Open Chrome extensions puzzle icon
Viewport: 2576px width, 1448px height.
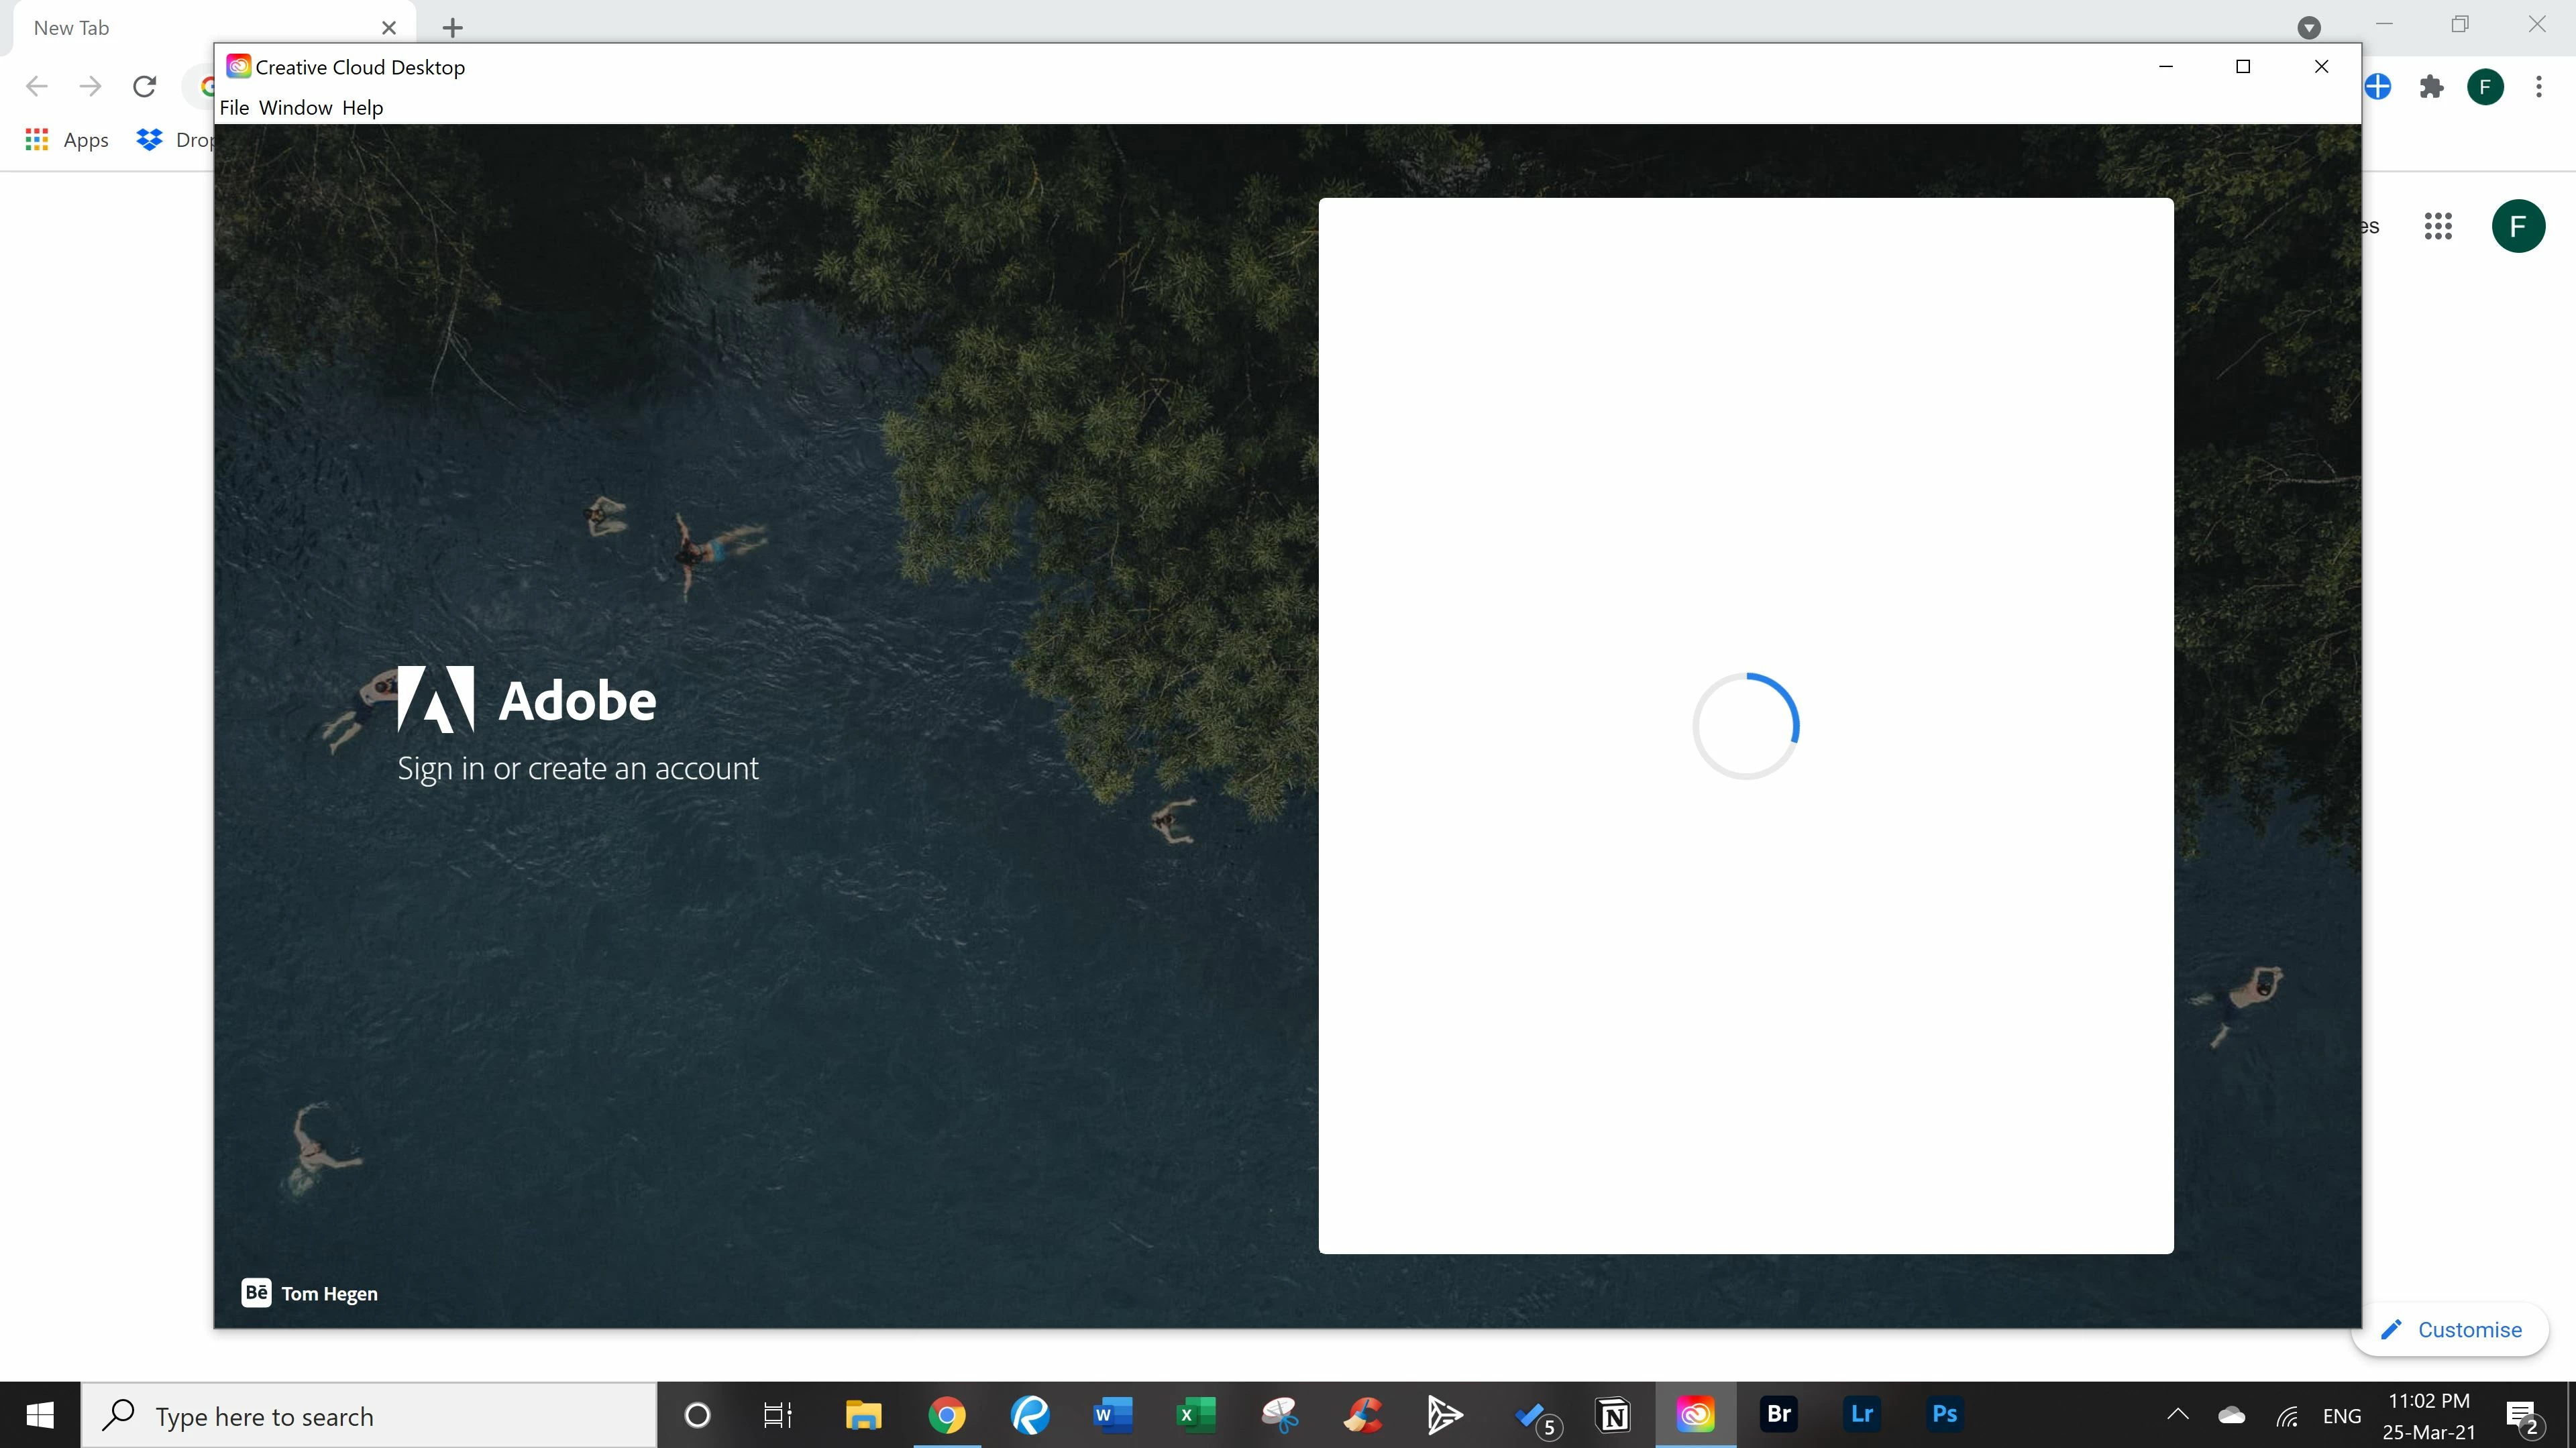click(2431, 87)
